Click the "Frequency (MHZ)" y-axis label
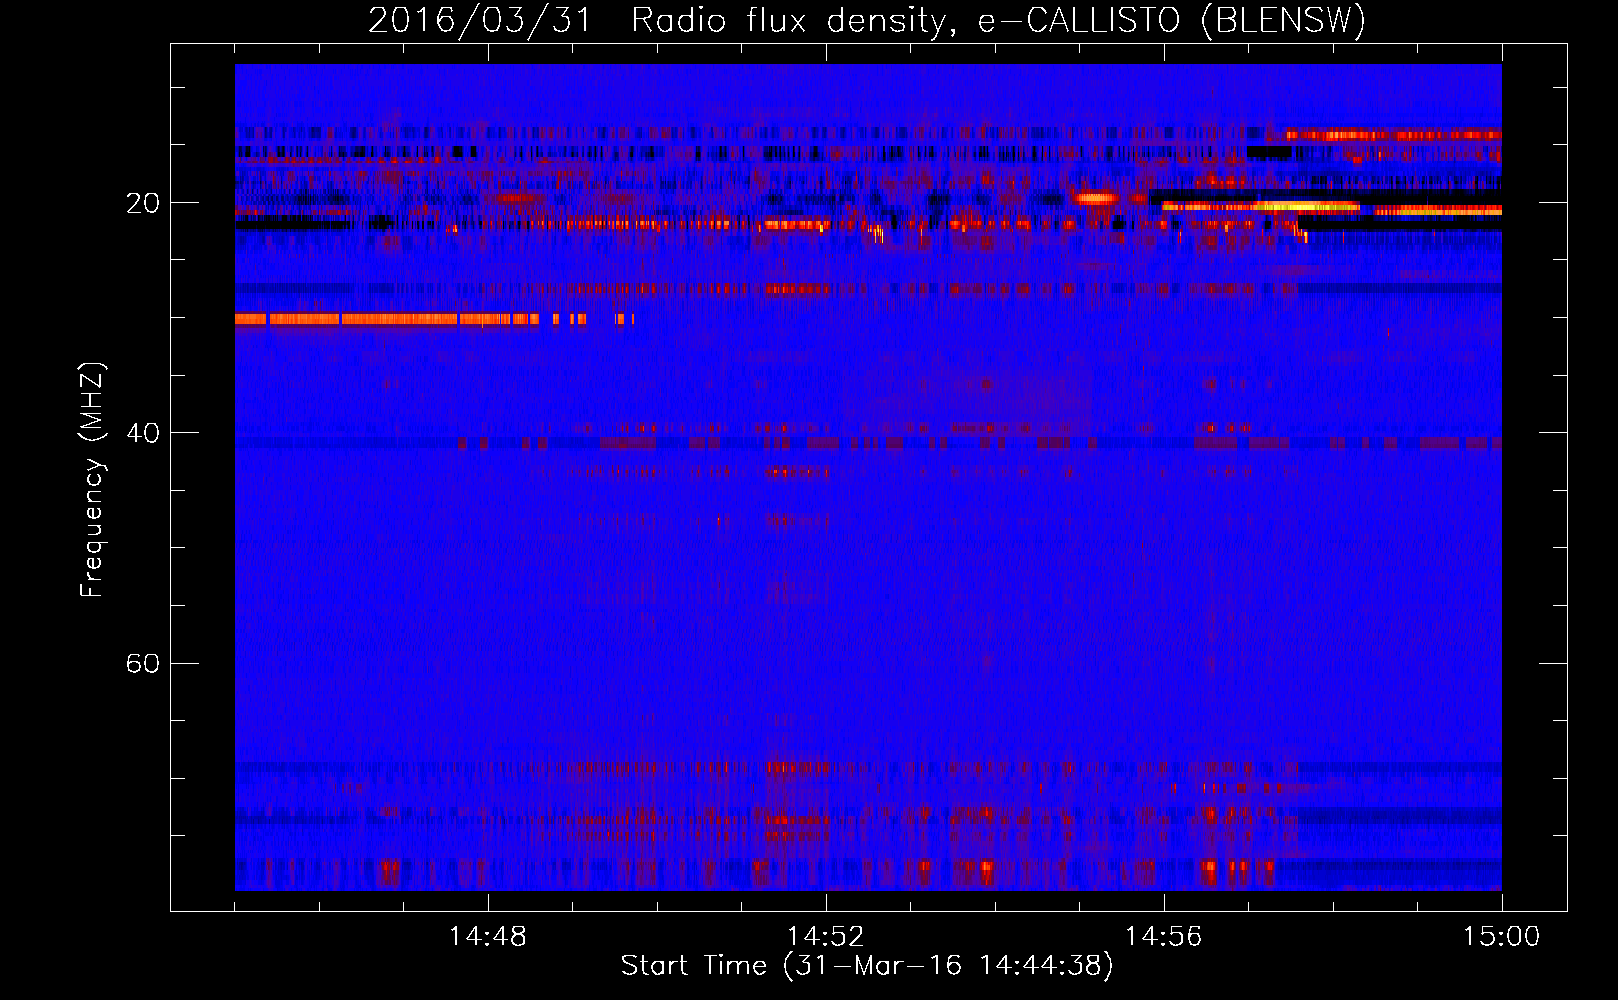The height and width of the screenshot is (1000, 1618). point(92,480)
